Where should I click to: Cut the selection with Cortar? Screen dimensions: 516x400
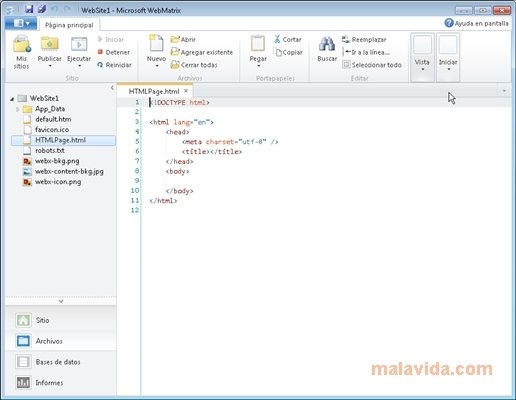288,39
